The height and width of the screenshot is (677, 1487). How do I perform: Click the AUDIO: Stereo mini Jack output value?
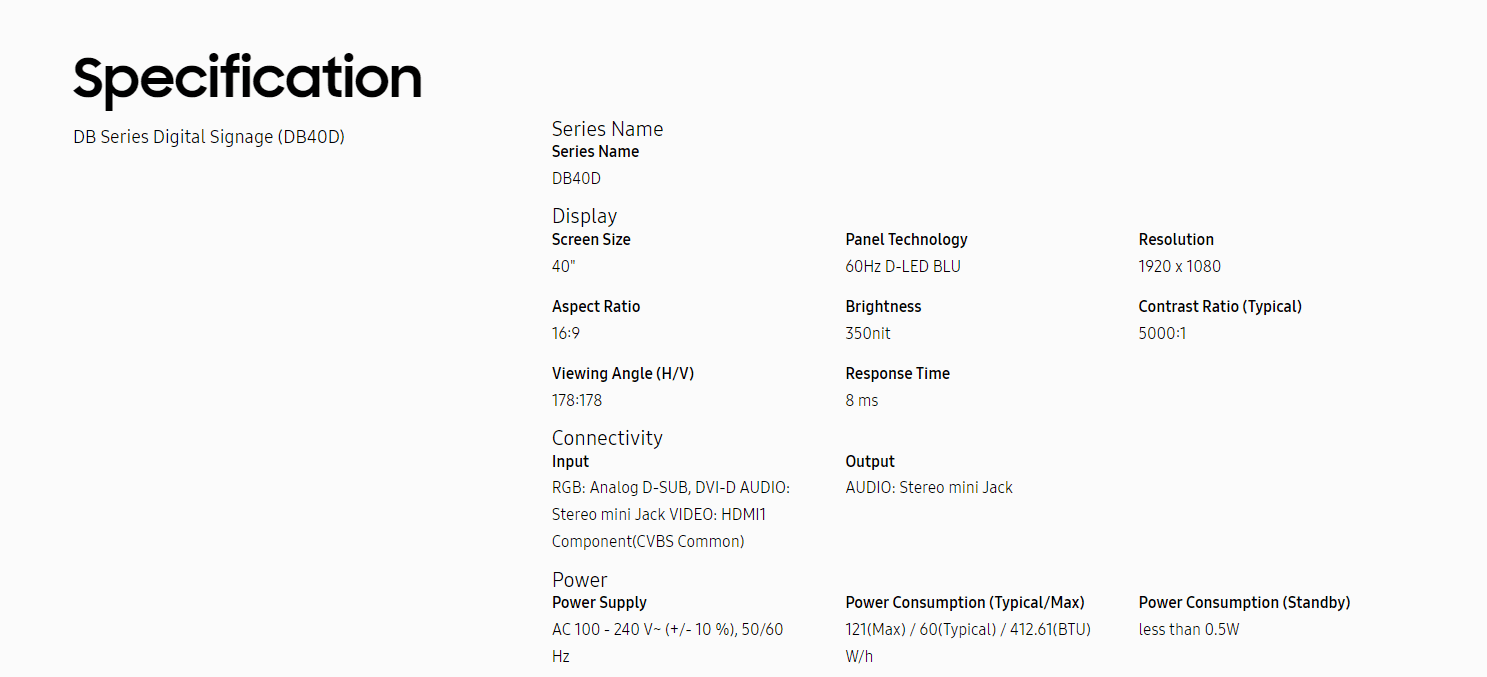pos(929,488)
